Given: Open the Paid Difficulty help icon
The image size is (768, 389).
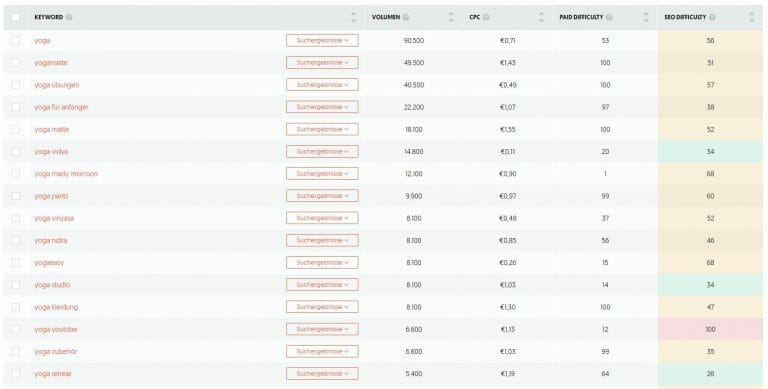Looking at the screenshot, I should click(609, 17).
